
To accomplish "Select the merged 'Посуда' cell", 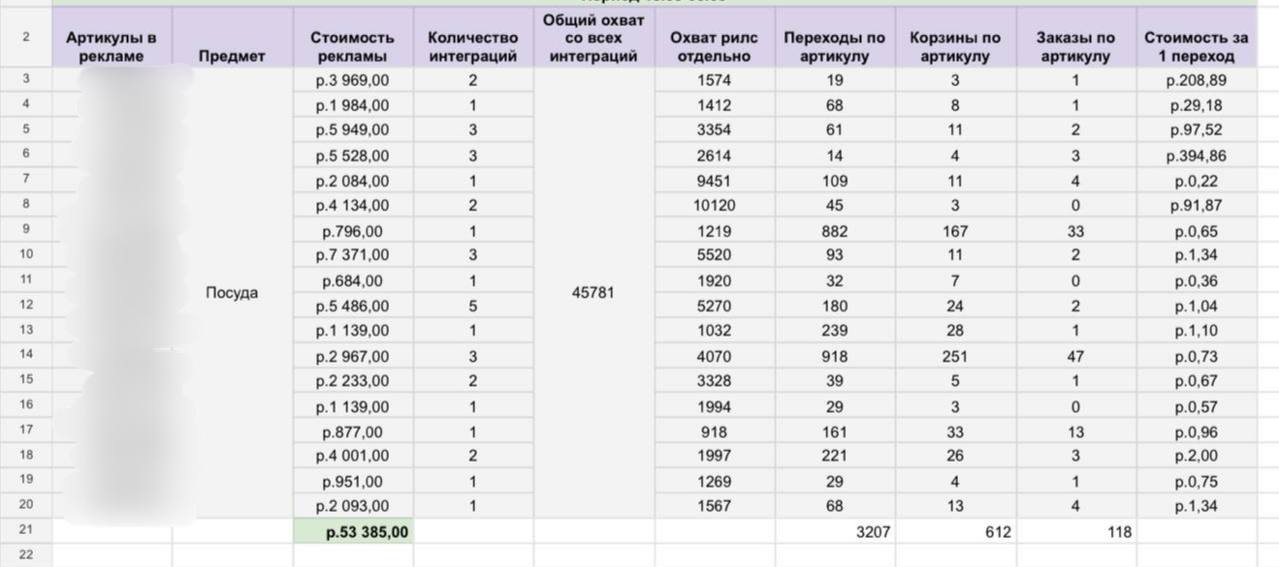I will pyautogui.click(x=232, y=293).
